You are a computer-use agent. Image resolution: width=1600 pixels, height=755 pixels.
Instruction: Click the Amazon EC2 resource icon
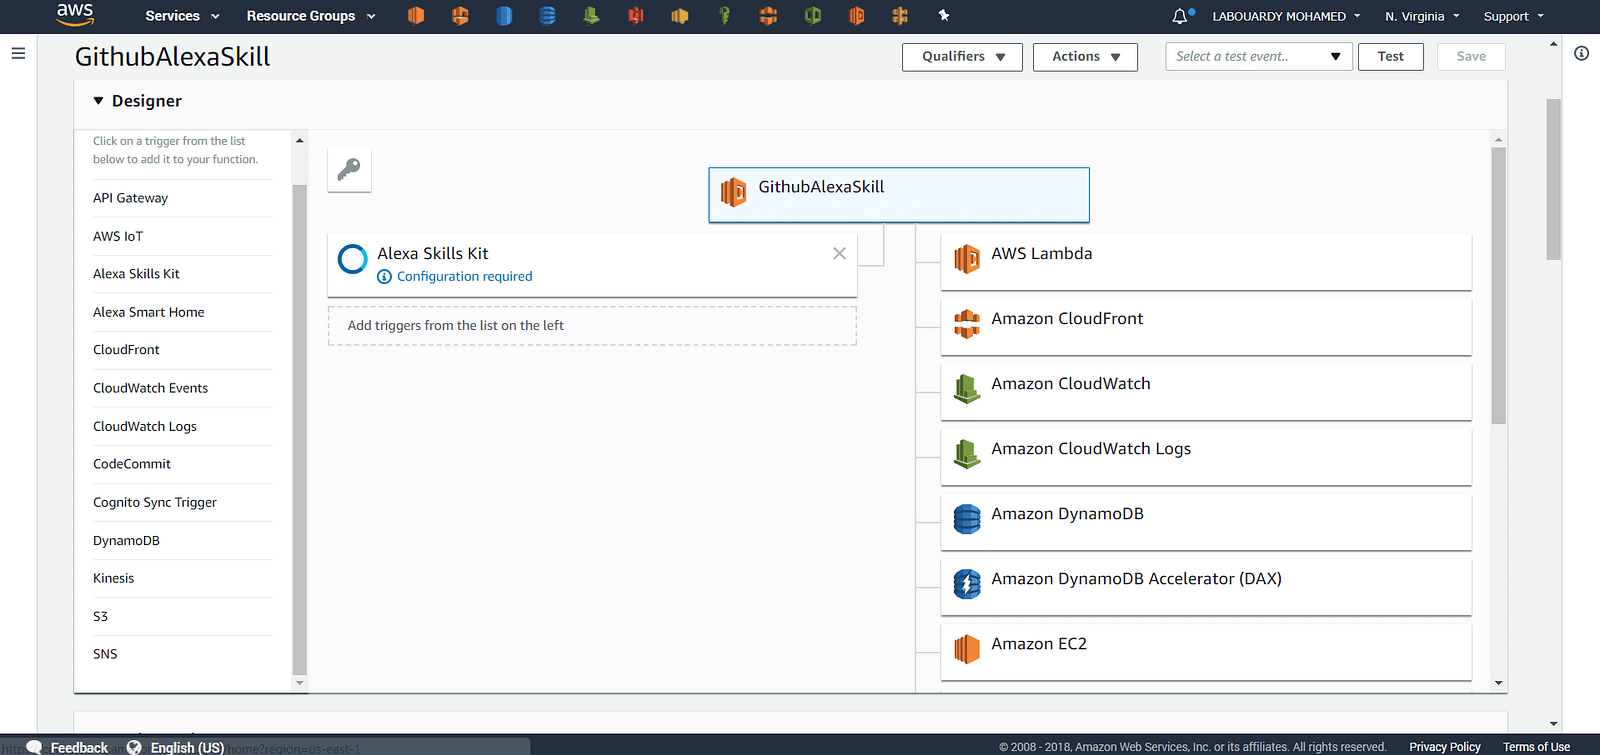pos(967,649)
